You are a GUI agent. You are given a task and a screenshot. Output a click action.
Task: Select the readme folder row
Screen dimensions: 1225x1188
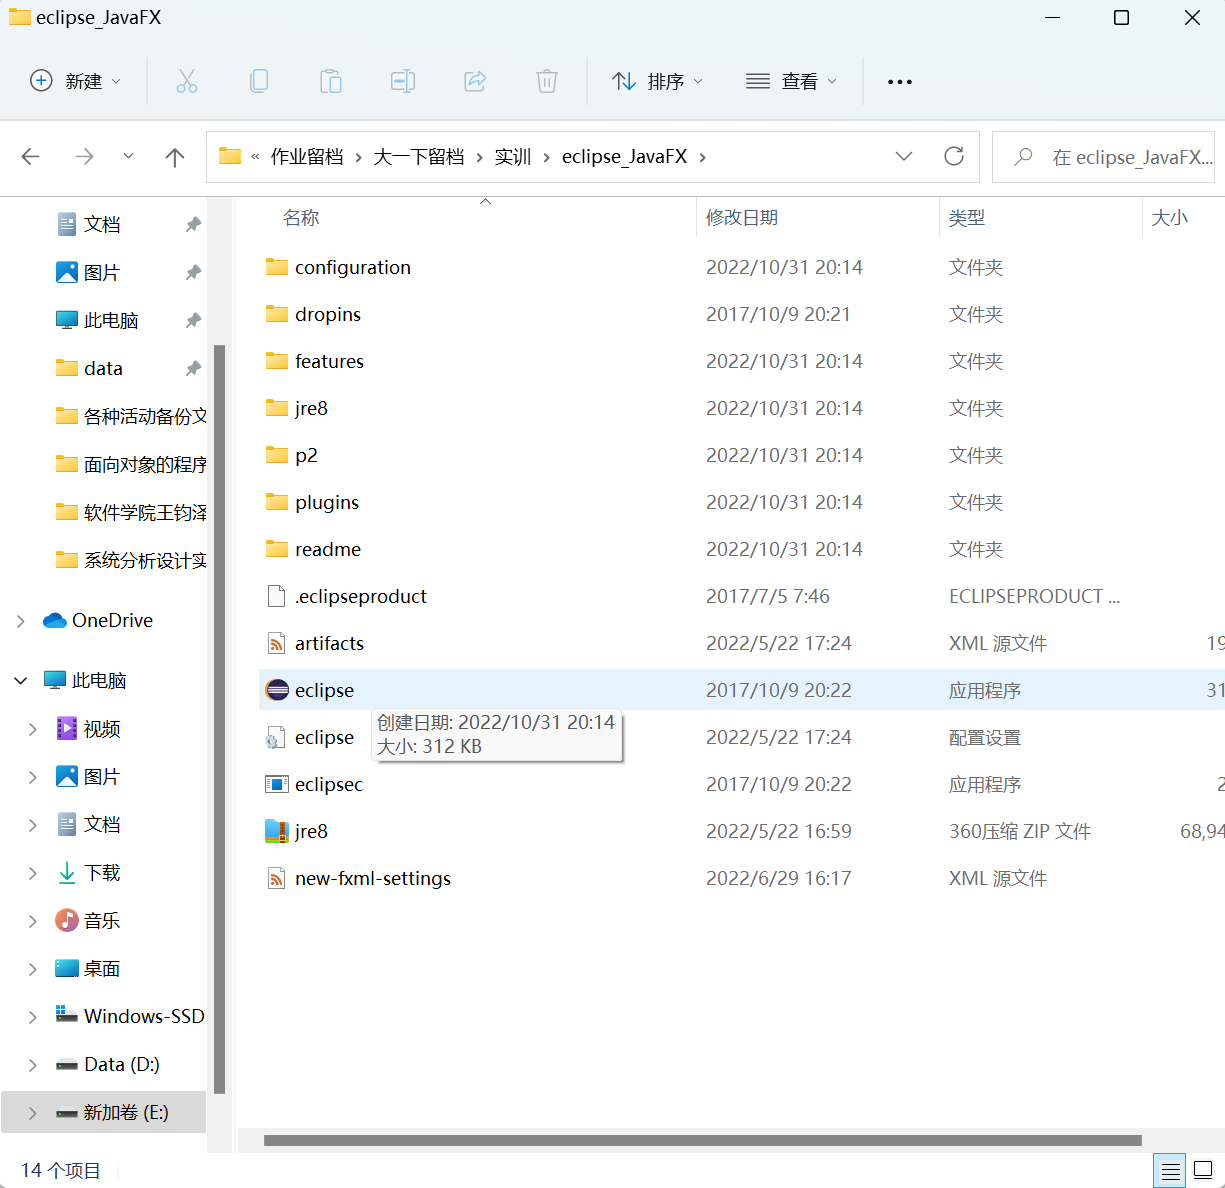(740, 549)
